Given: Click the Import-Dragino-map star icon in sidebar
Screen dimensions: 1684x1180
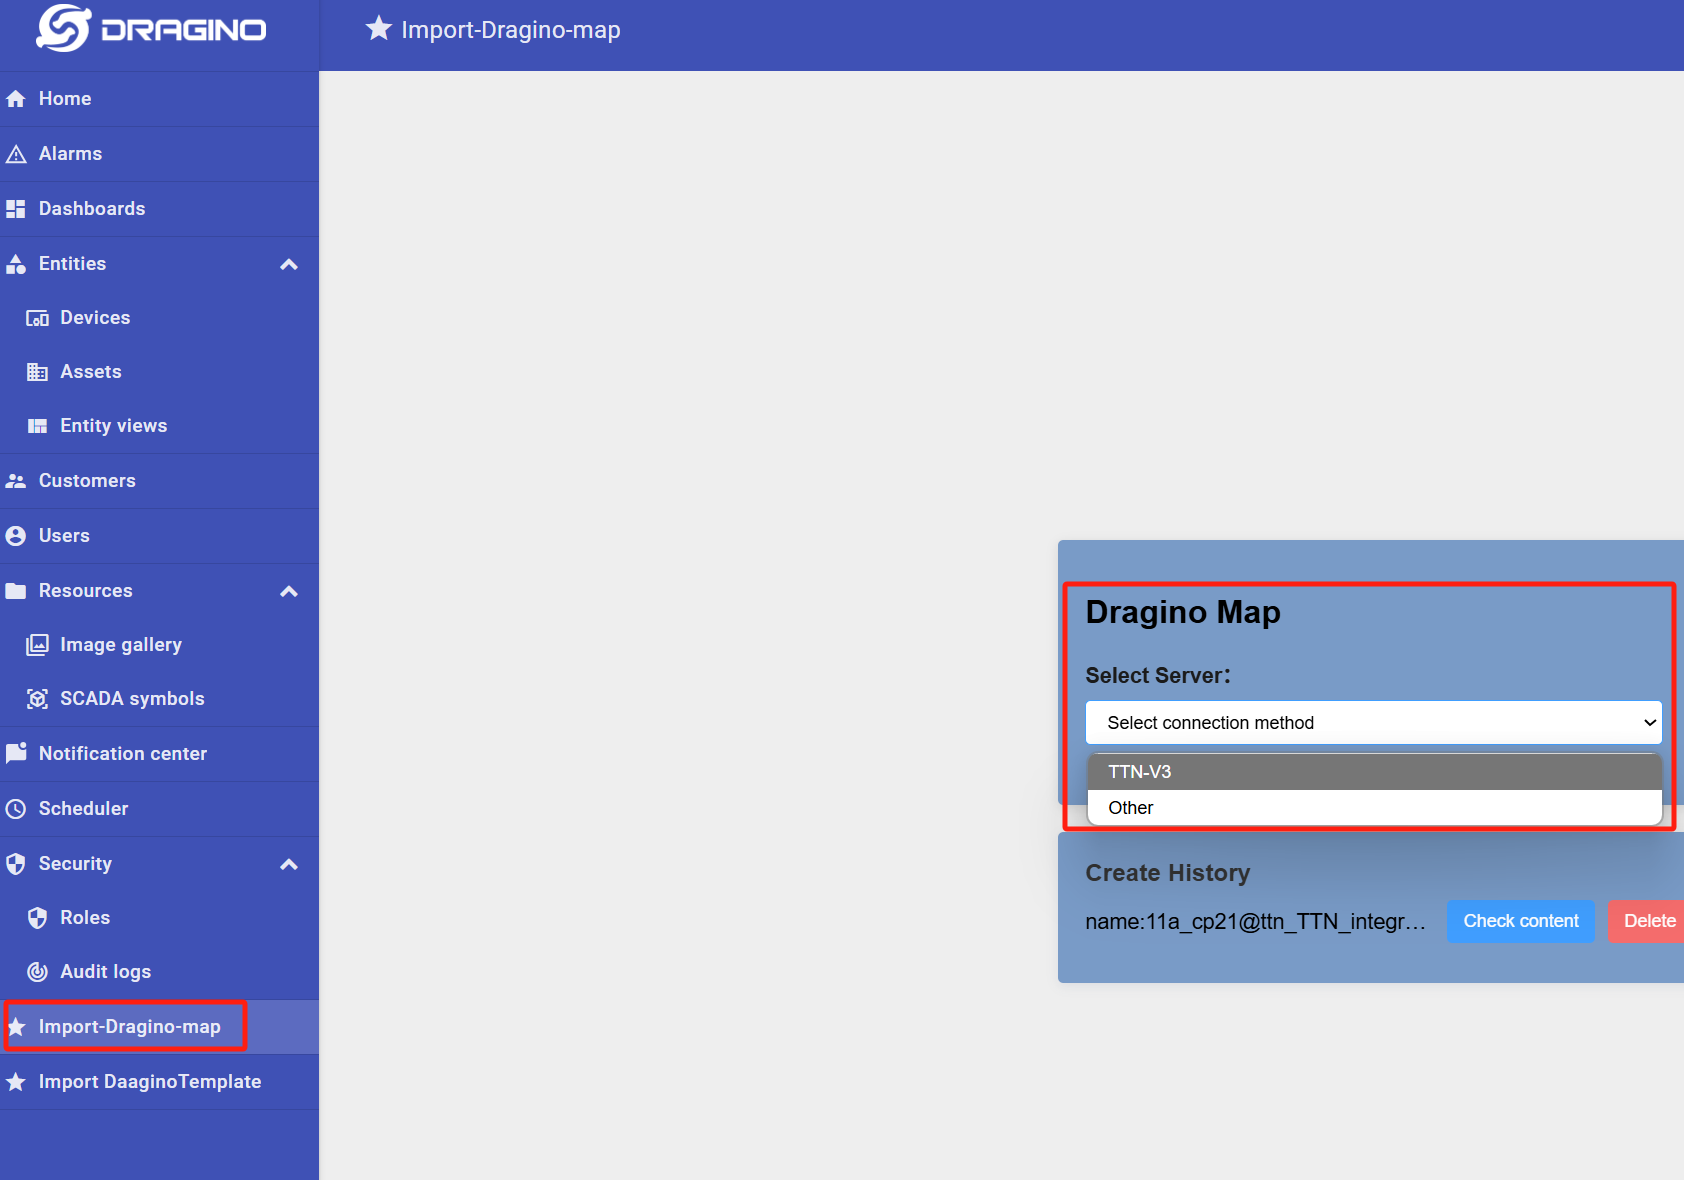Looking at the screenshot, I should tap(16, 1027).
